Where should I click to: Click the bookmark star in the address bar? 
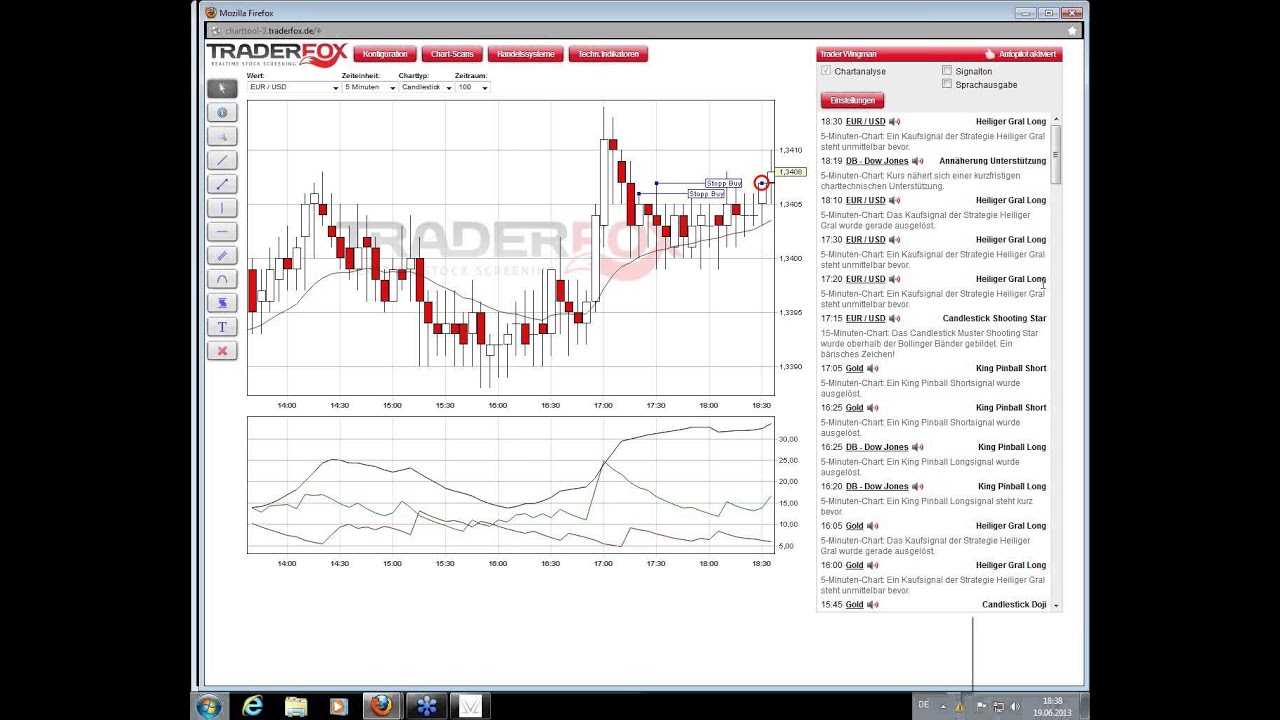click(x=1072, y=31)
